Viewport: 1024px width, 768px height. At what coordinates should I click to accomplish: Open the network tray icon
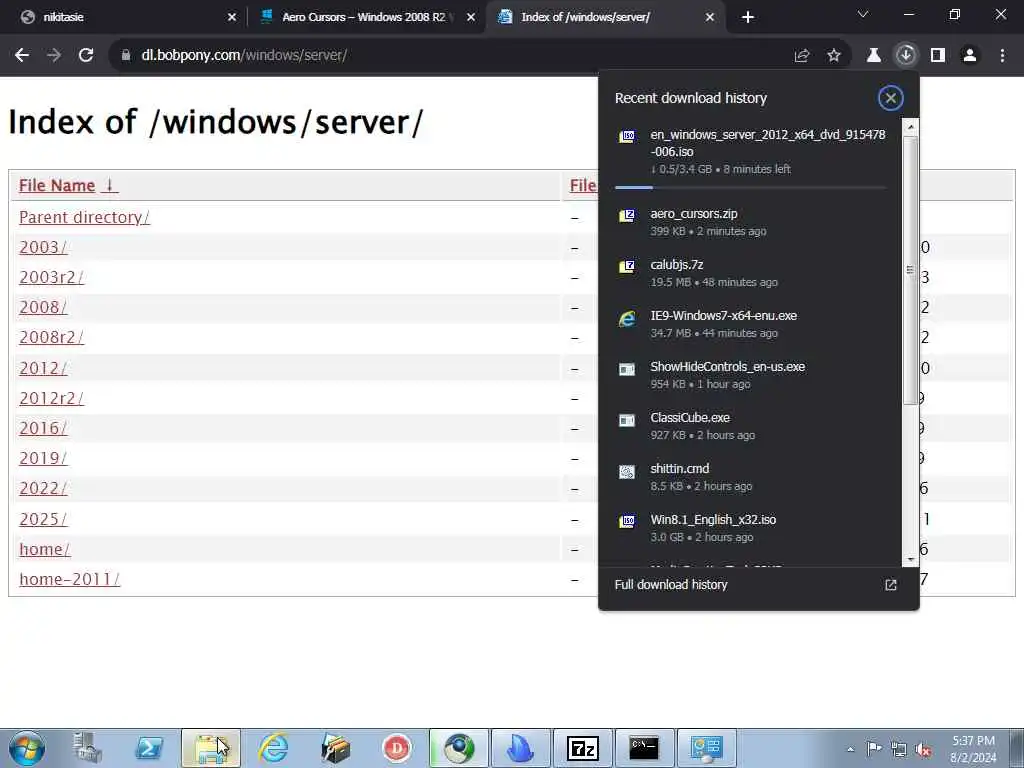pos(899,750)
